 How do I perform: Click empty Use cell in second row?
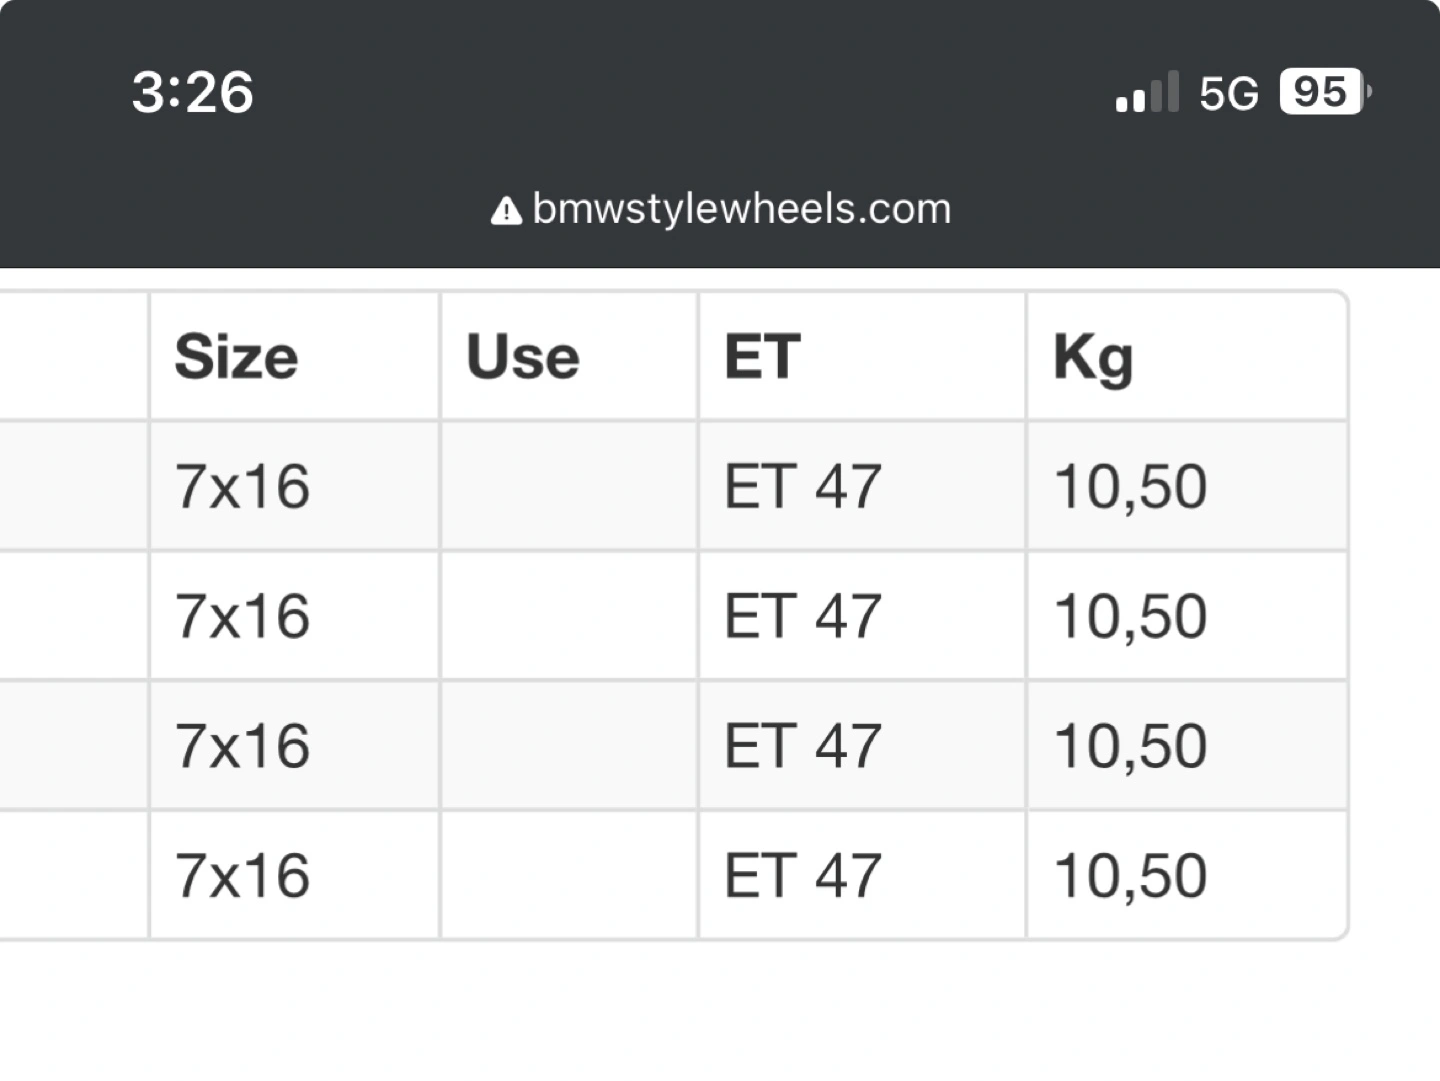[569, 616]
